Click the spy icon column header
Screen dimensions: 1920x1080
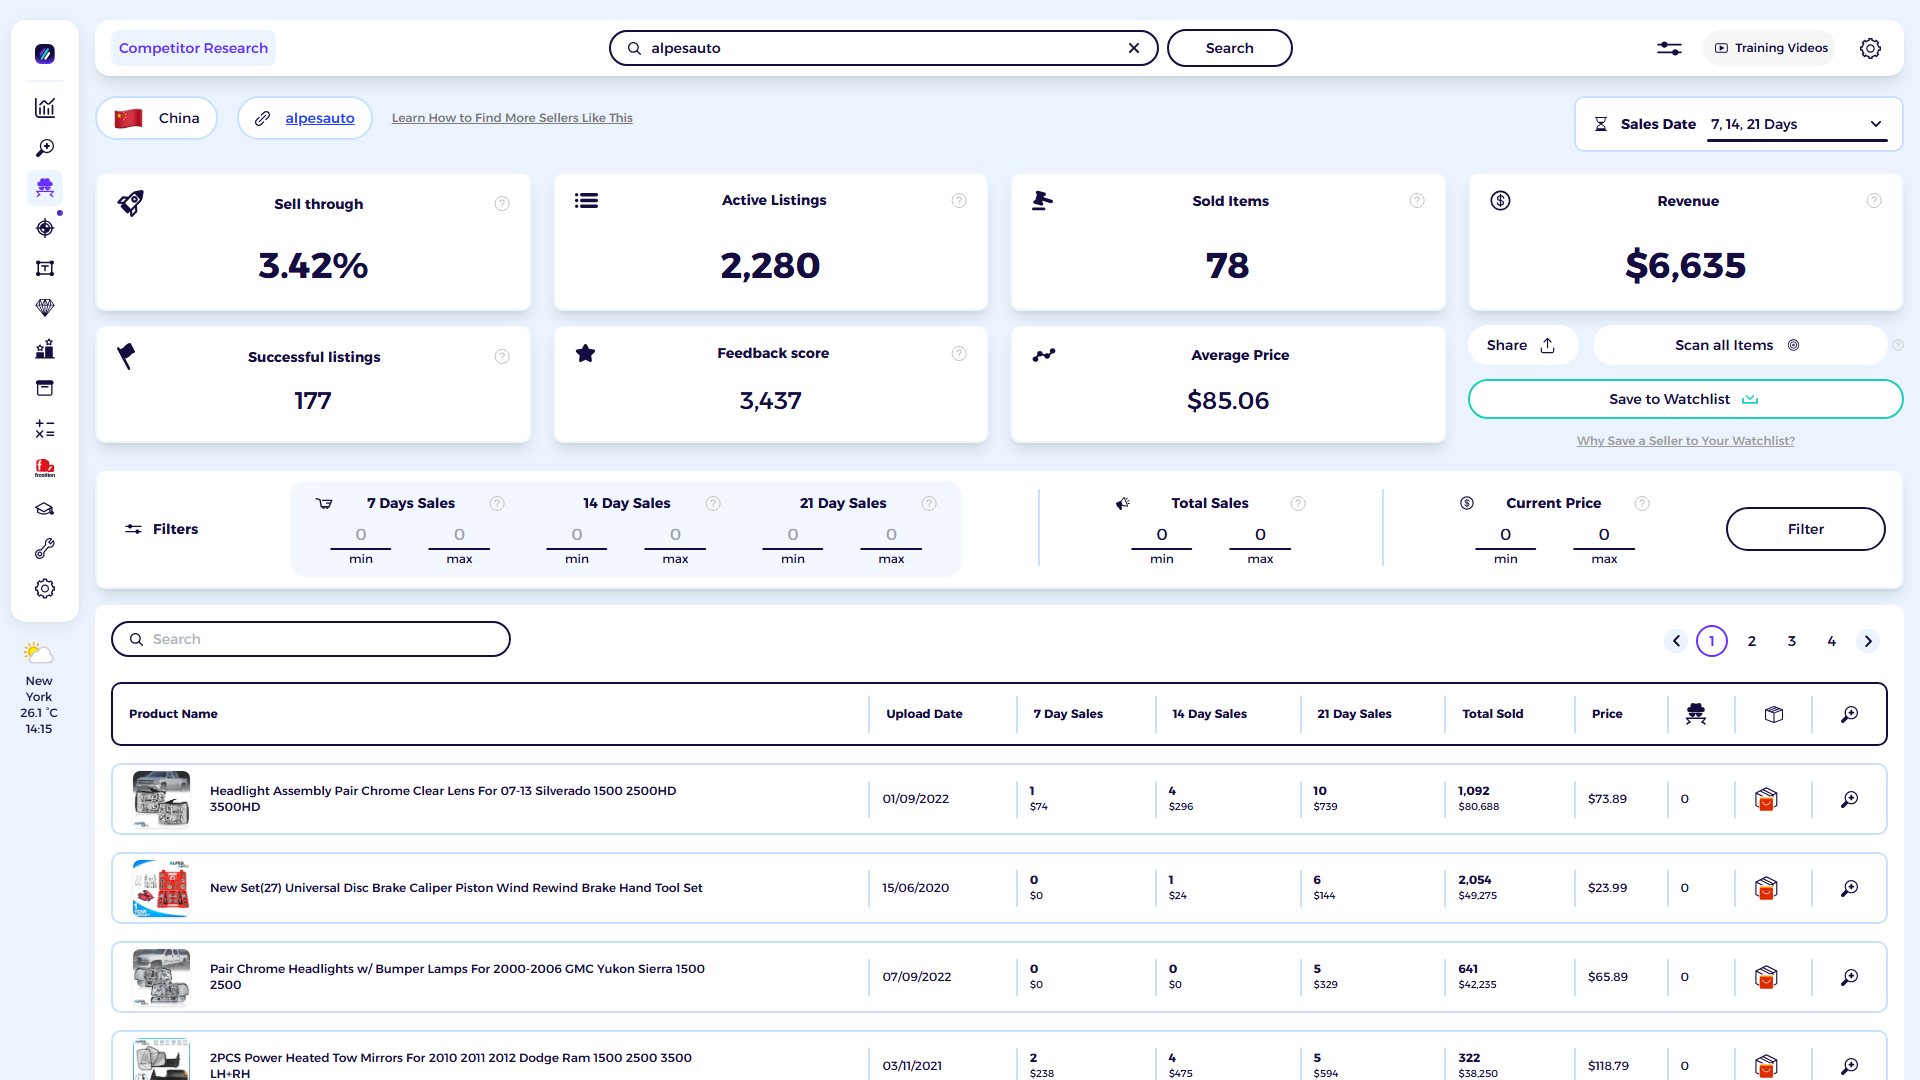point(1696,714)
